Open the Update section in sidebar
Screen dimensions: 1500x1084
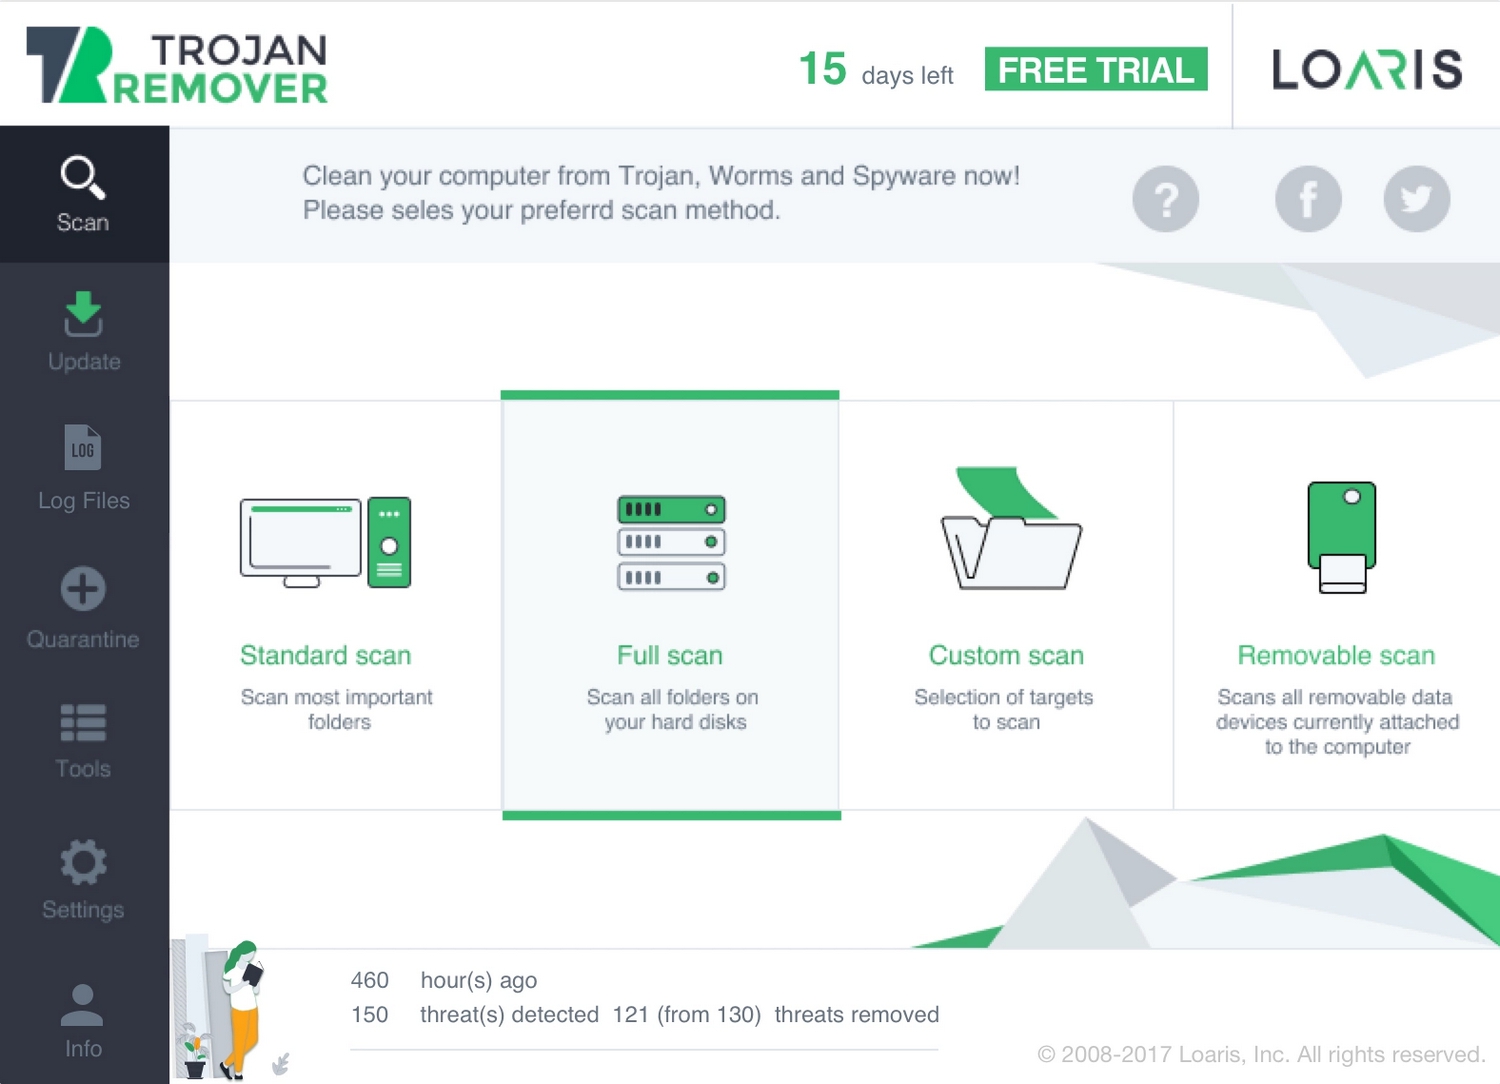coord(84,332)
